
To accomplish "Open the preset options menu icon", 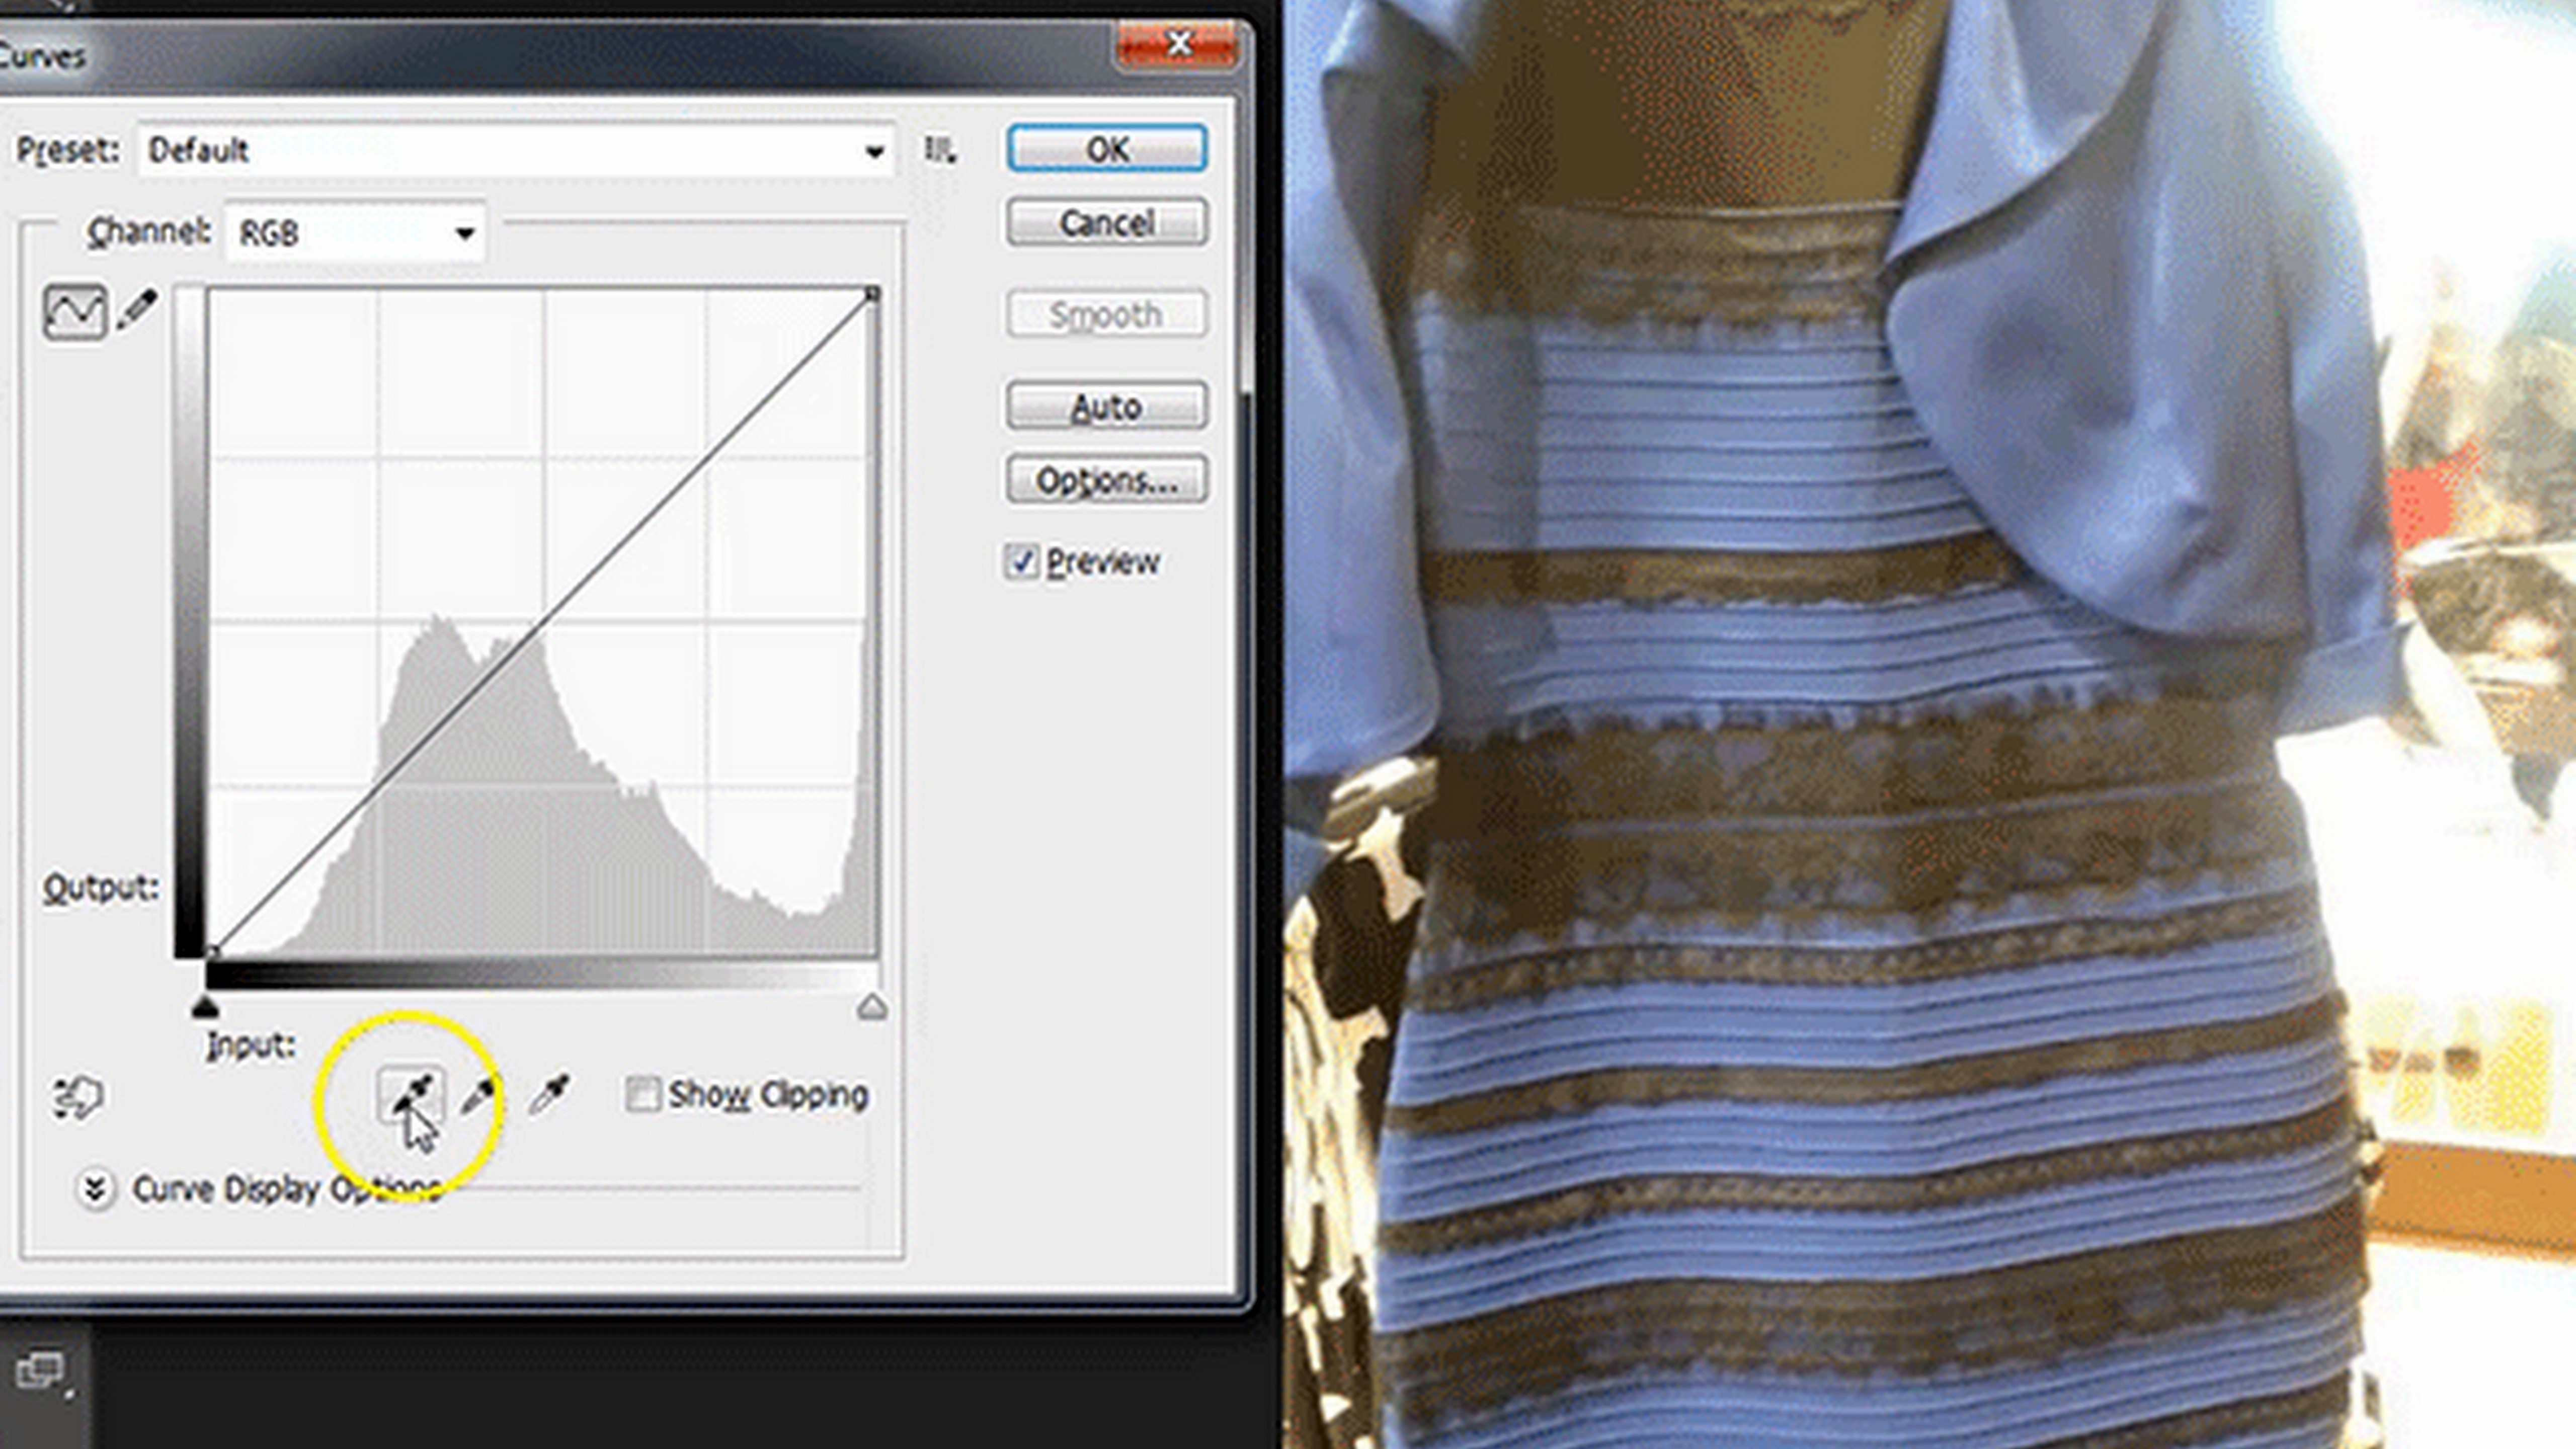I will coord(939,151).
